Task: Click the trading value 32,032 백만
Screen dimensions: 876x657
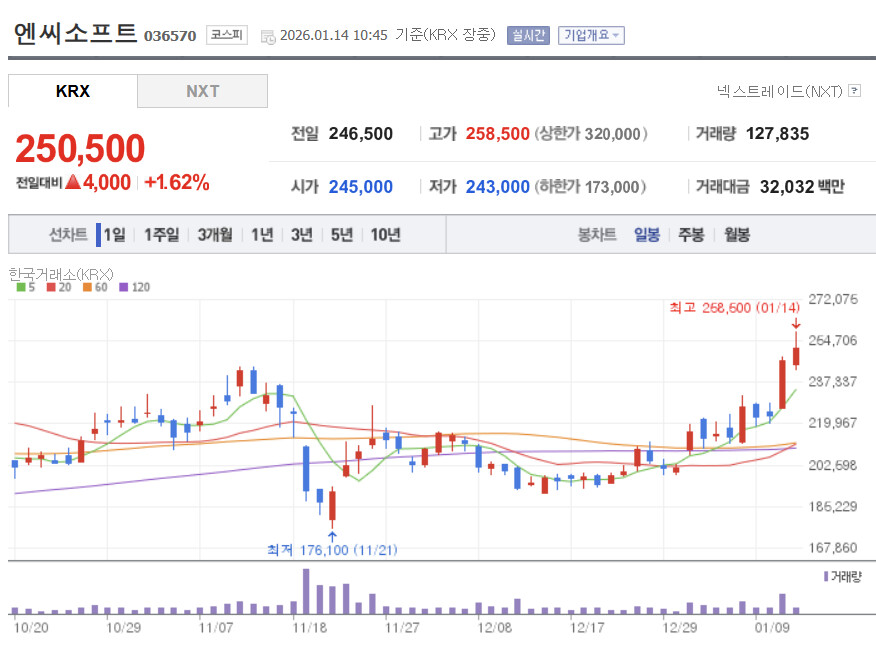Action: coord(802,187)
